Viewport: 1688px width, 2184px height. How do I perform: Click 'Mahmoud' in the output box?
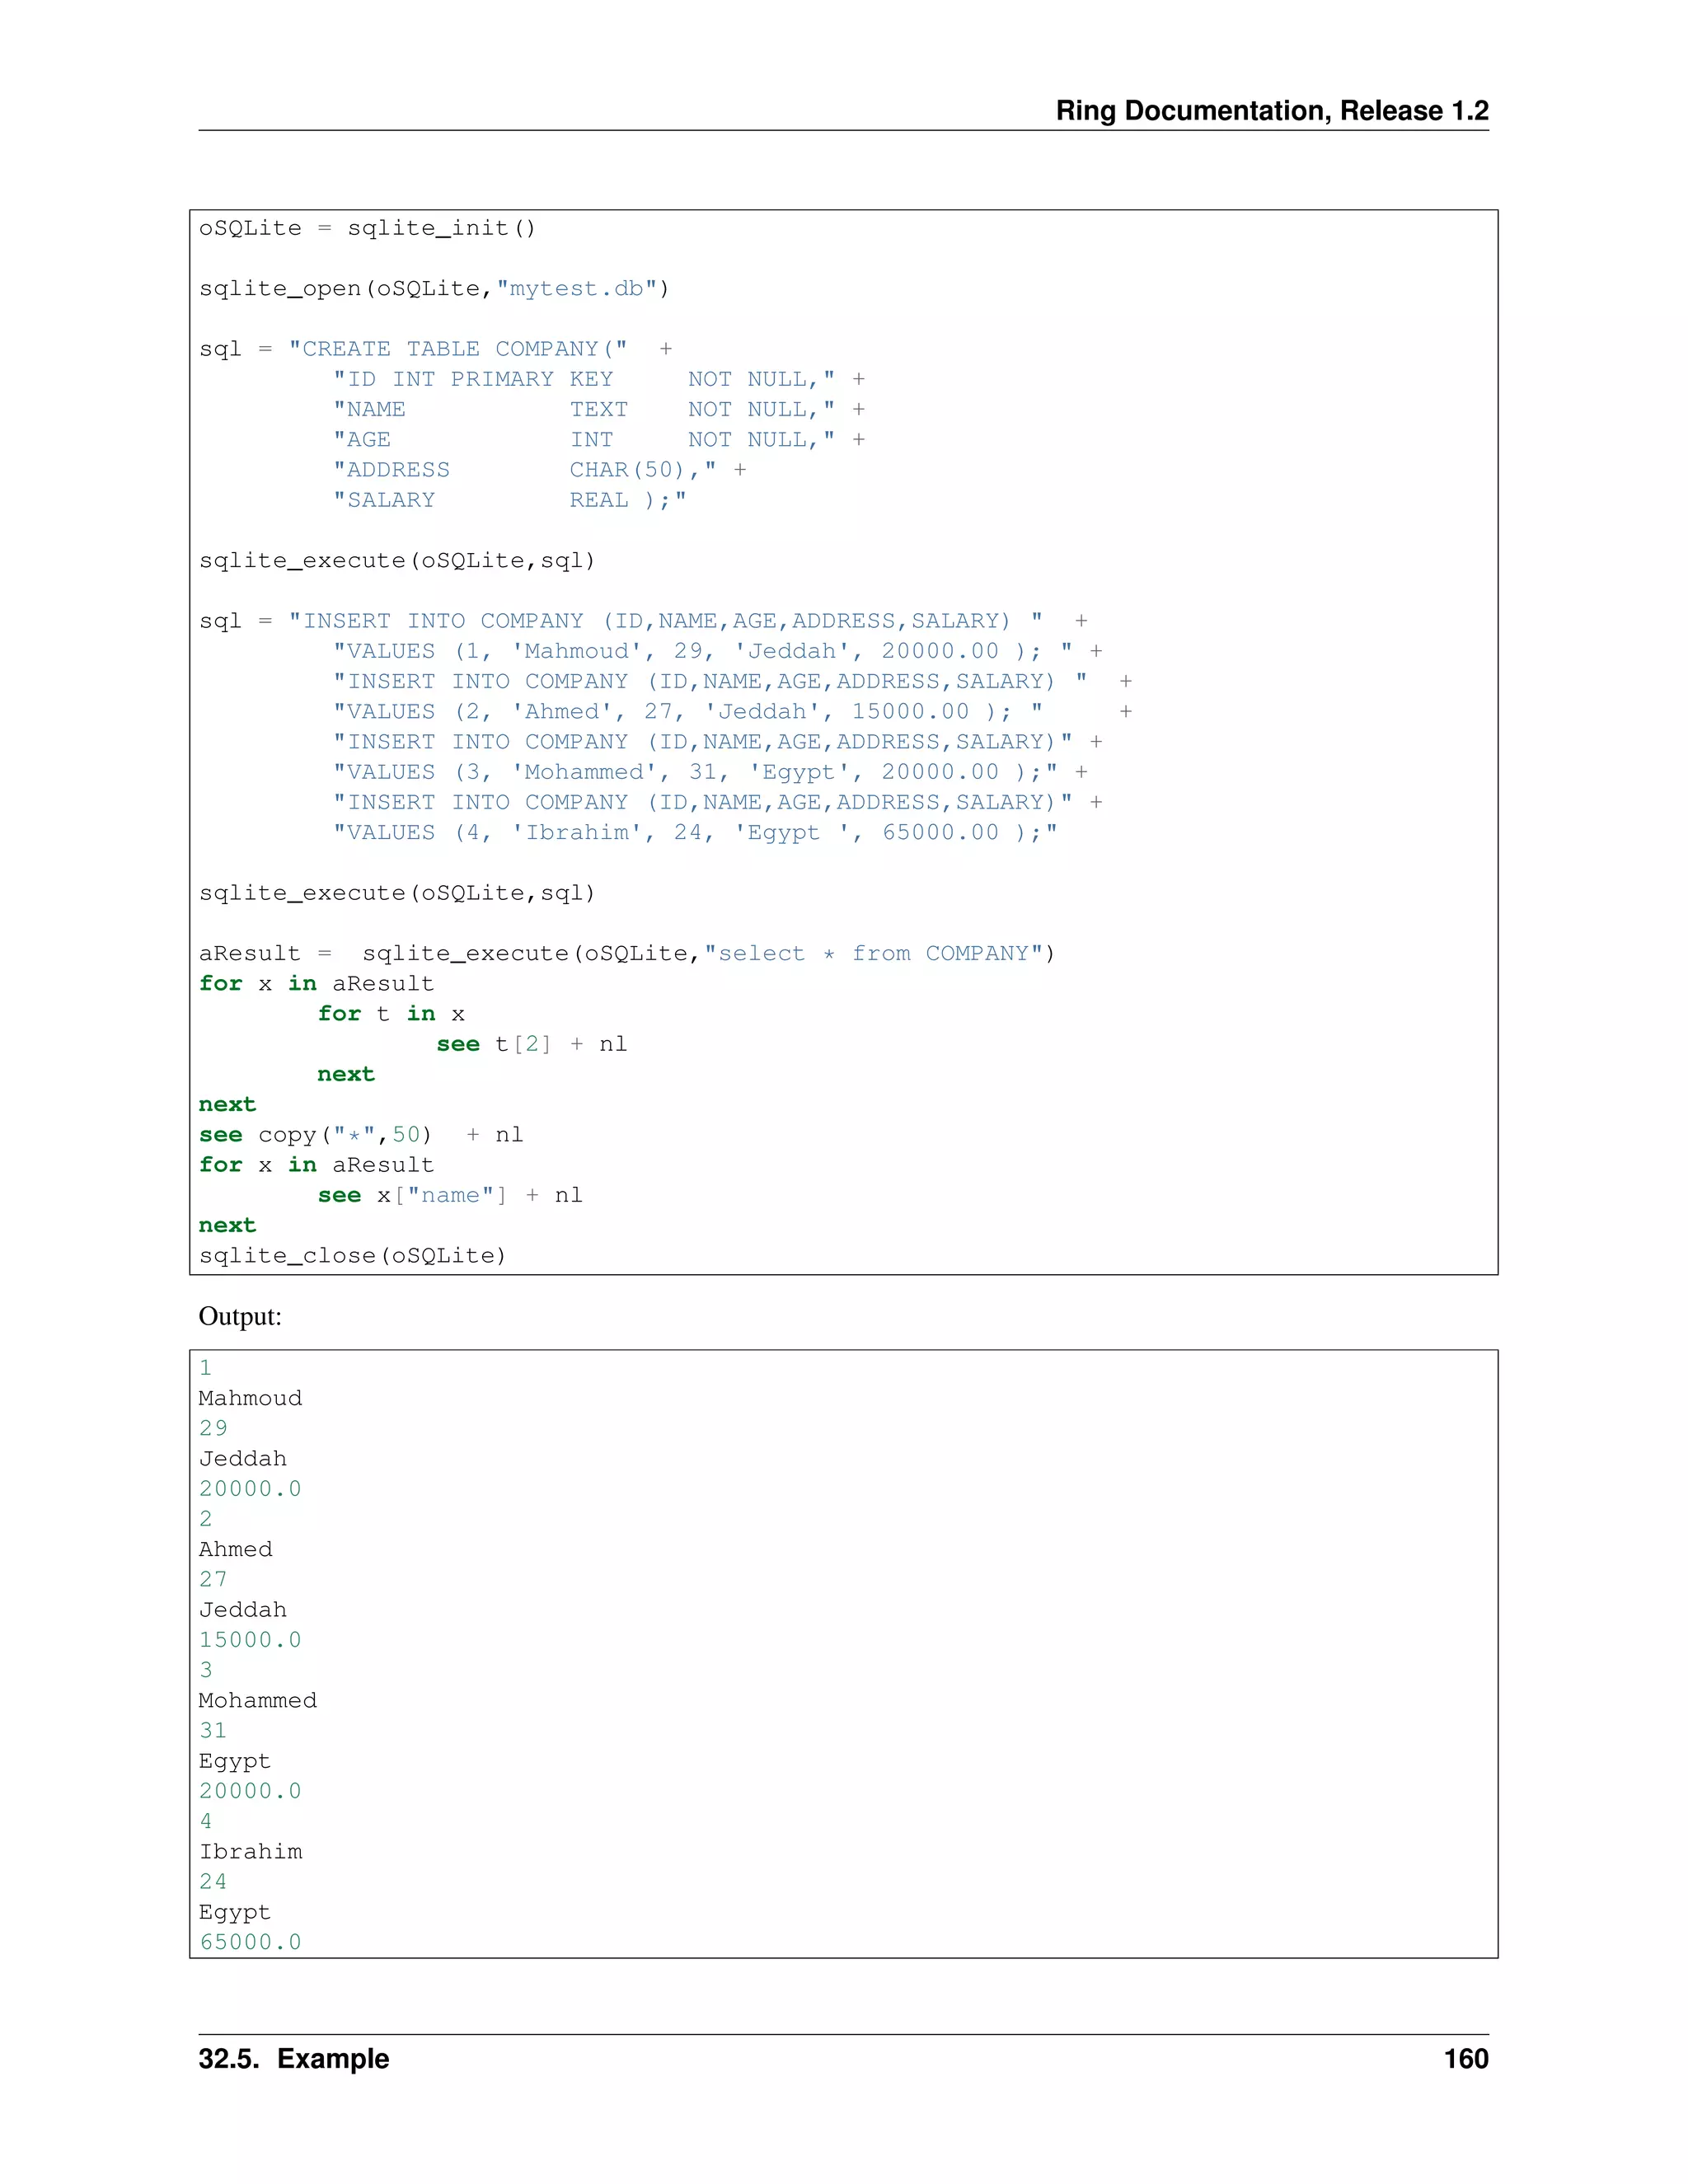point(250,1398)
